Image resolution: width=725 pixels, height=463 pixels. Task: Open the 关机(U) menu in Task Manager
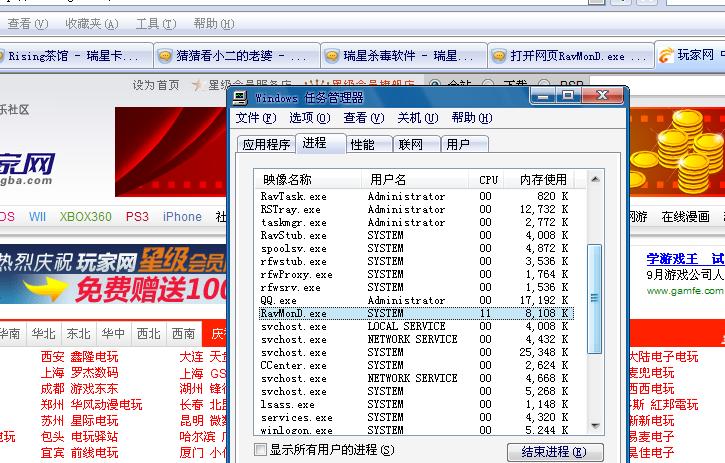click(x=418, y=118)
